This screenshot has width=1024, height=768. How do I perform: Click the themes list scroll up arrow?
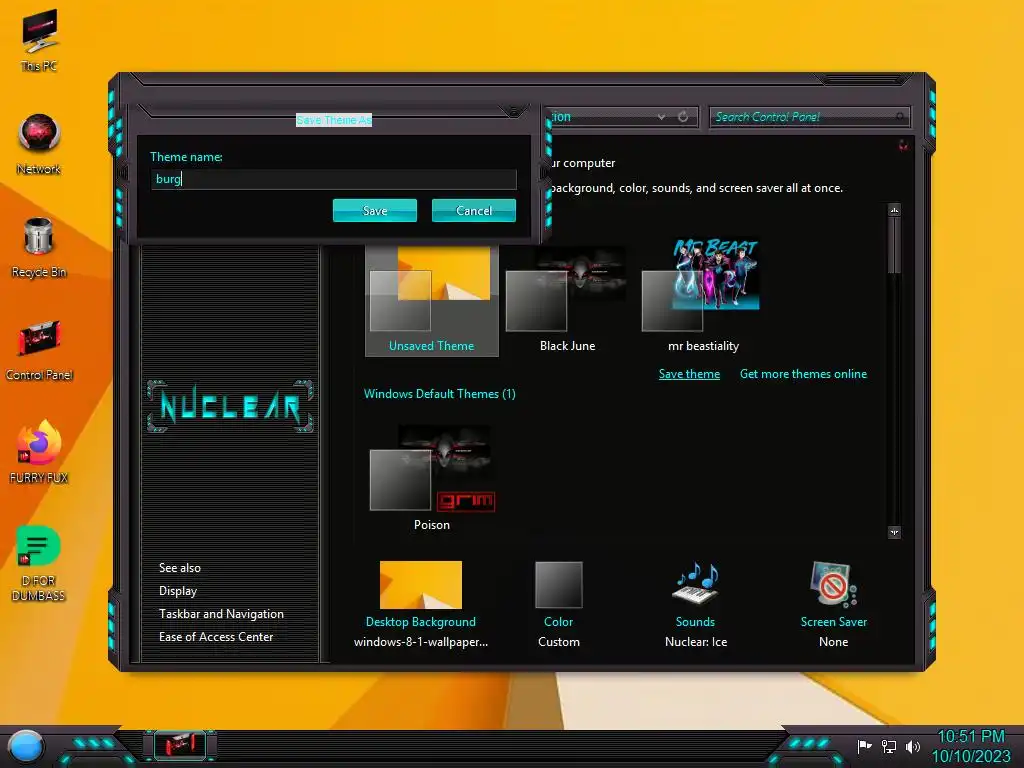(894, 210)
